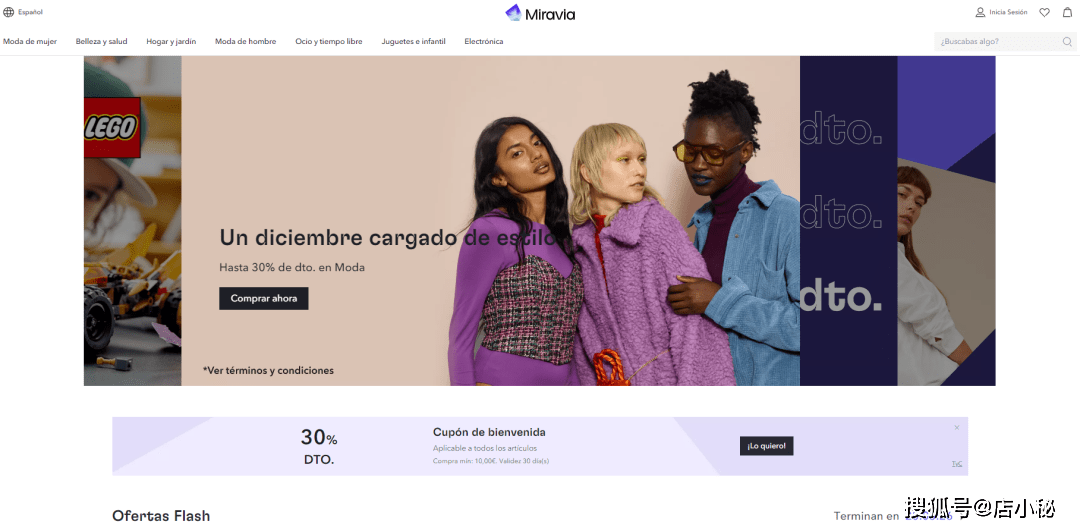The width and height of the screenshot is (1080, 531).
Task: Click the search magnifier icon
Action: click(x=1067, y=41)
